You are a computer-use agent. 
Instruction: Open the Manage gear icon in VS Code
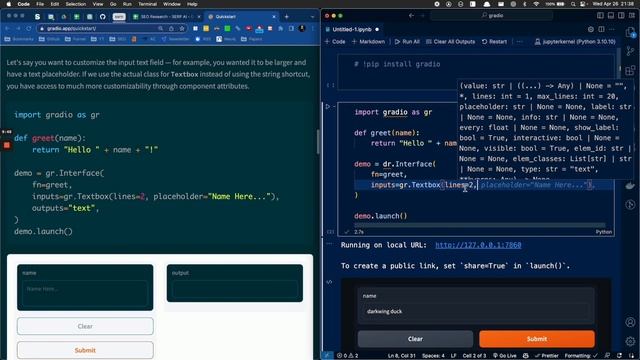[630, 341]
